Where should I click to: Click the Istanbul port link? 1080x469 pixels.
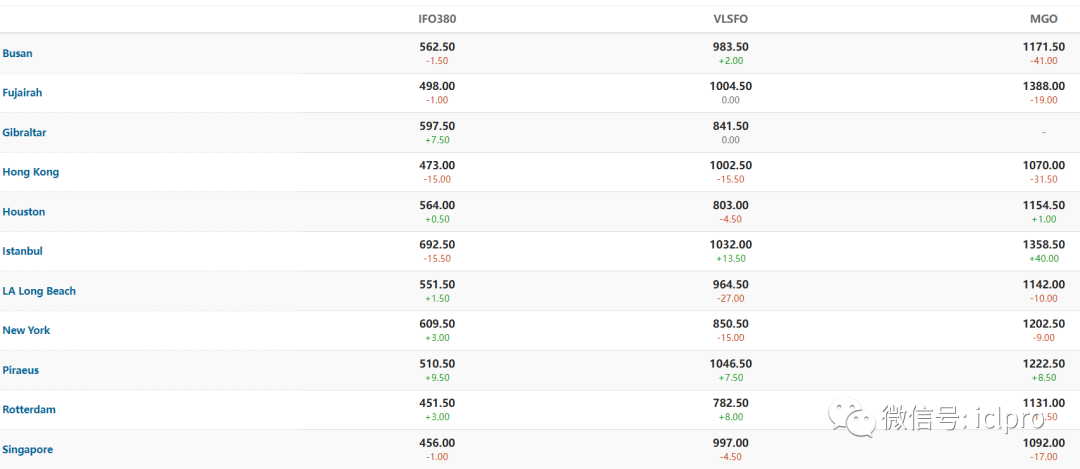(22, 251)
